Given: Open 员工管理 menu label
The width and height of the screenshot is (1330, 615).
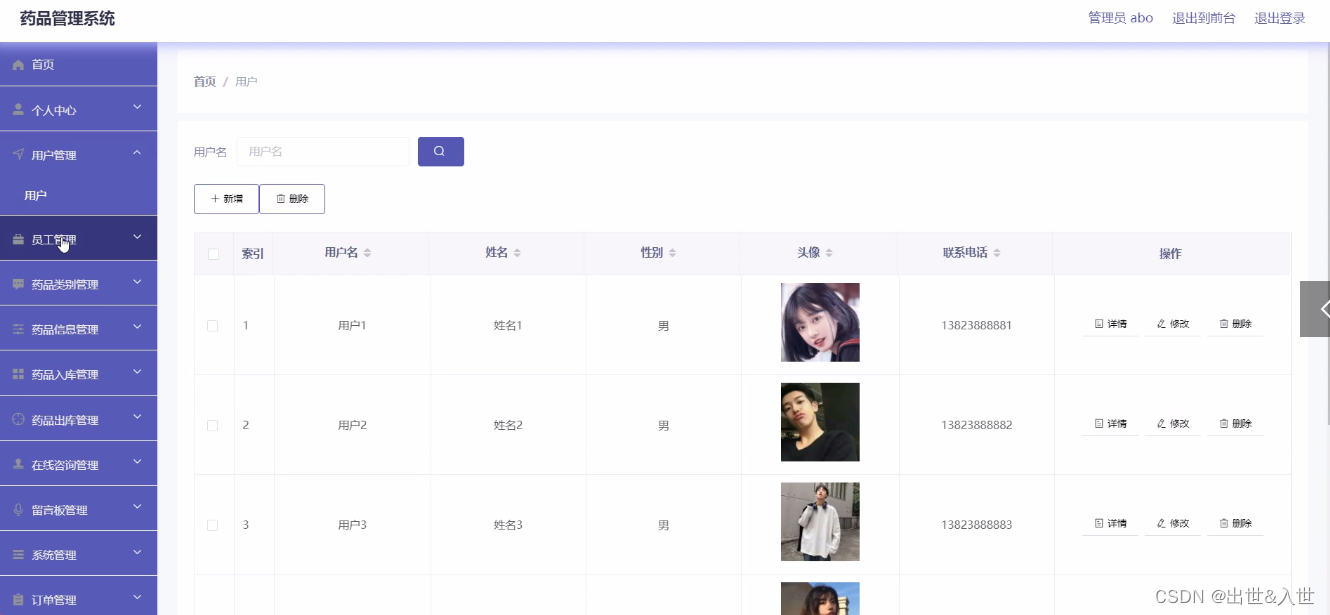Looking at the screenshot, I should pyautogui.click(x=54, y=240).
